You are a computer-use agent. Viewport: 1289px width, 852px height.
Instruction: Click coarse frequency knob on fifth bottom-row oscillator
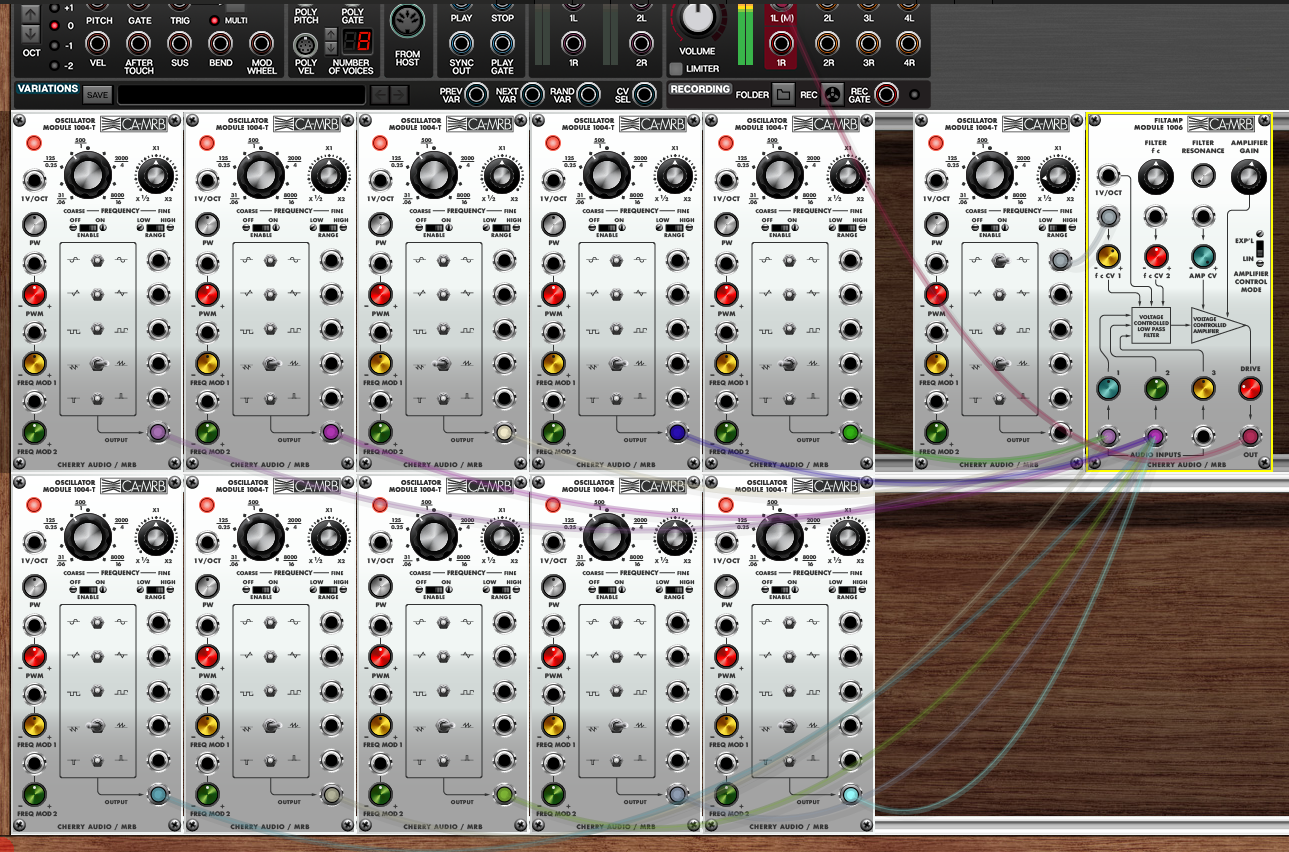(x=780, y=536)
